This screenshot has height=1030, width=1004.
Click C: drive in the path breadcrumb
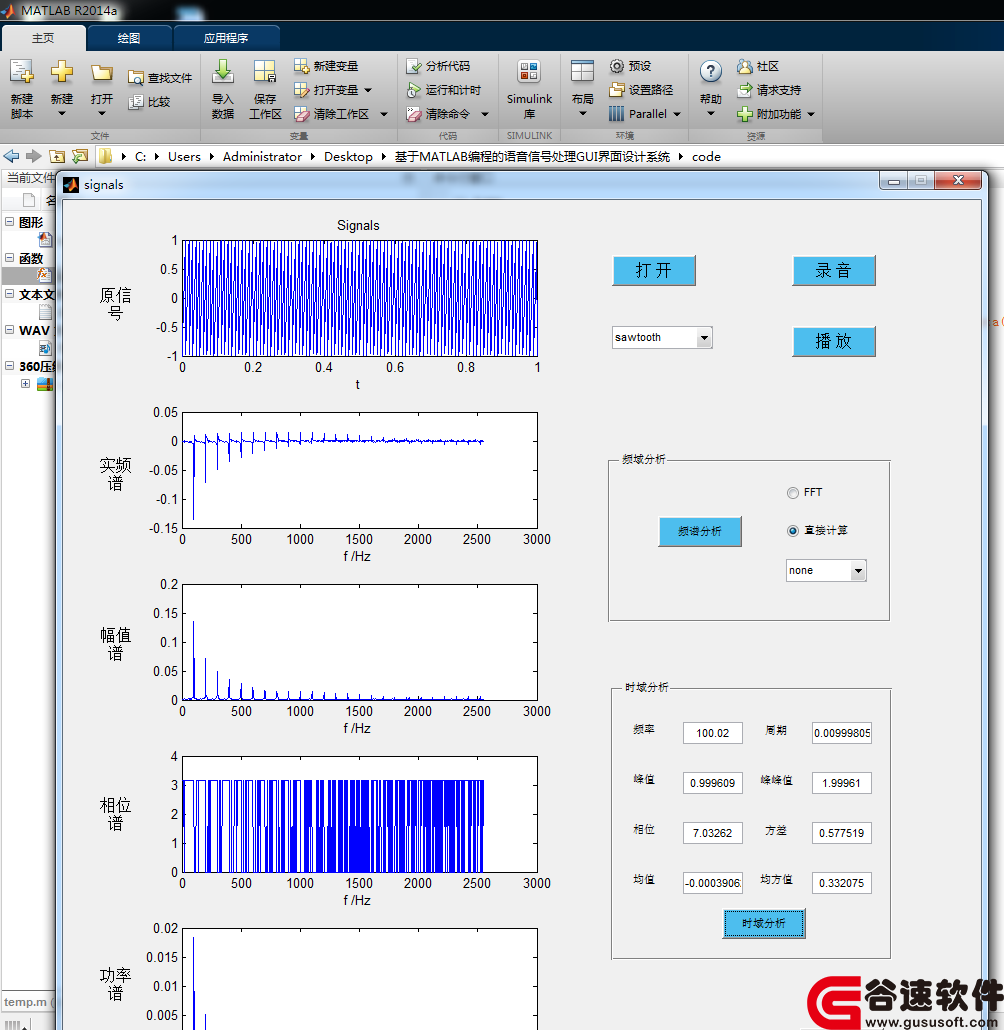[140, 156]
